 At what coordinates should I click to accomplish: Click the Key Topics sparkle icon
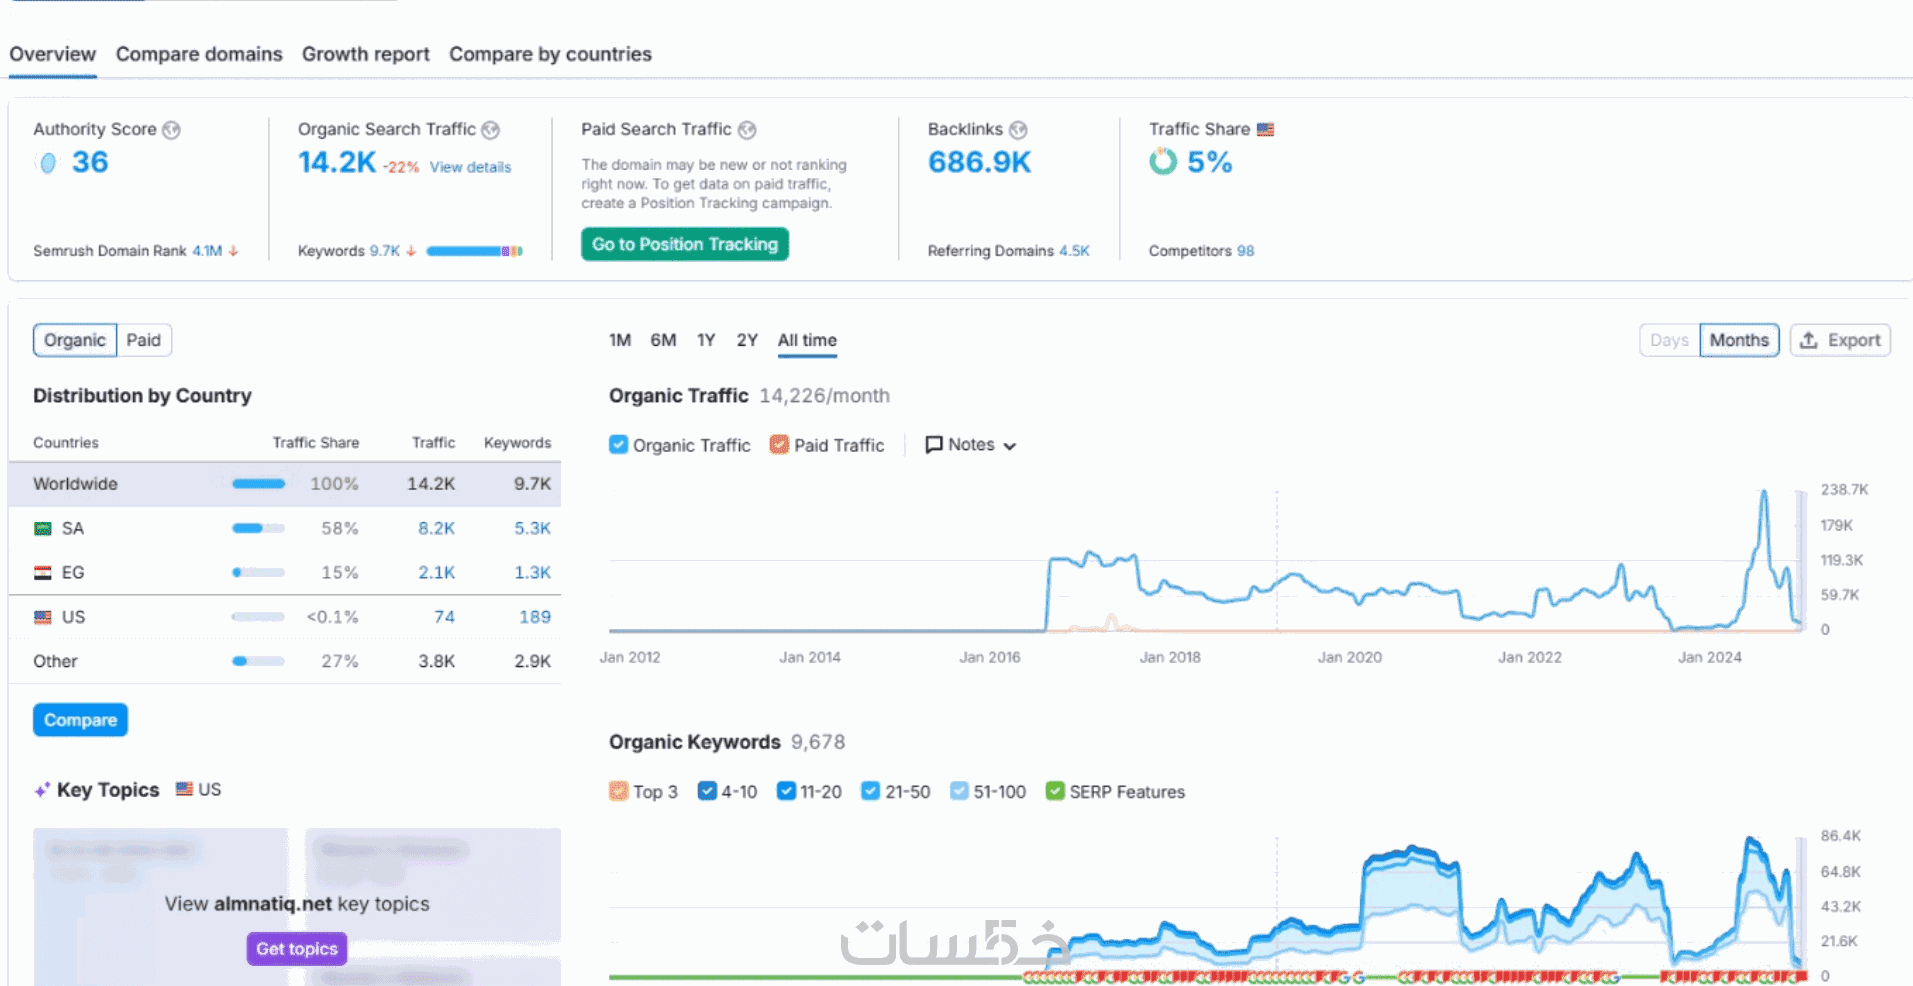[42, 790]
